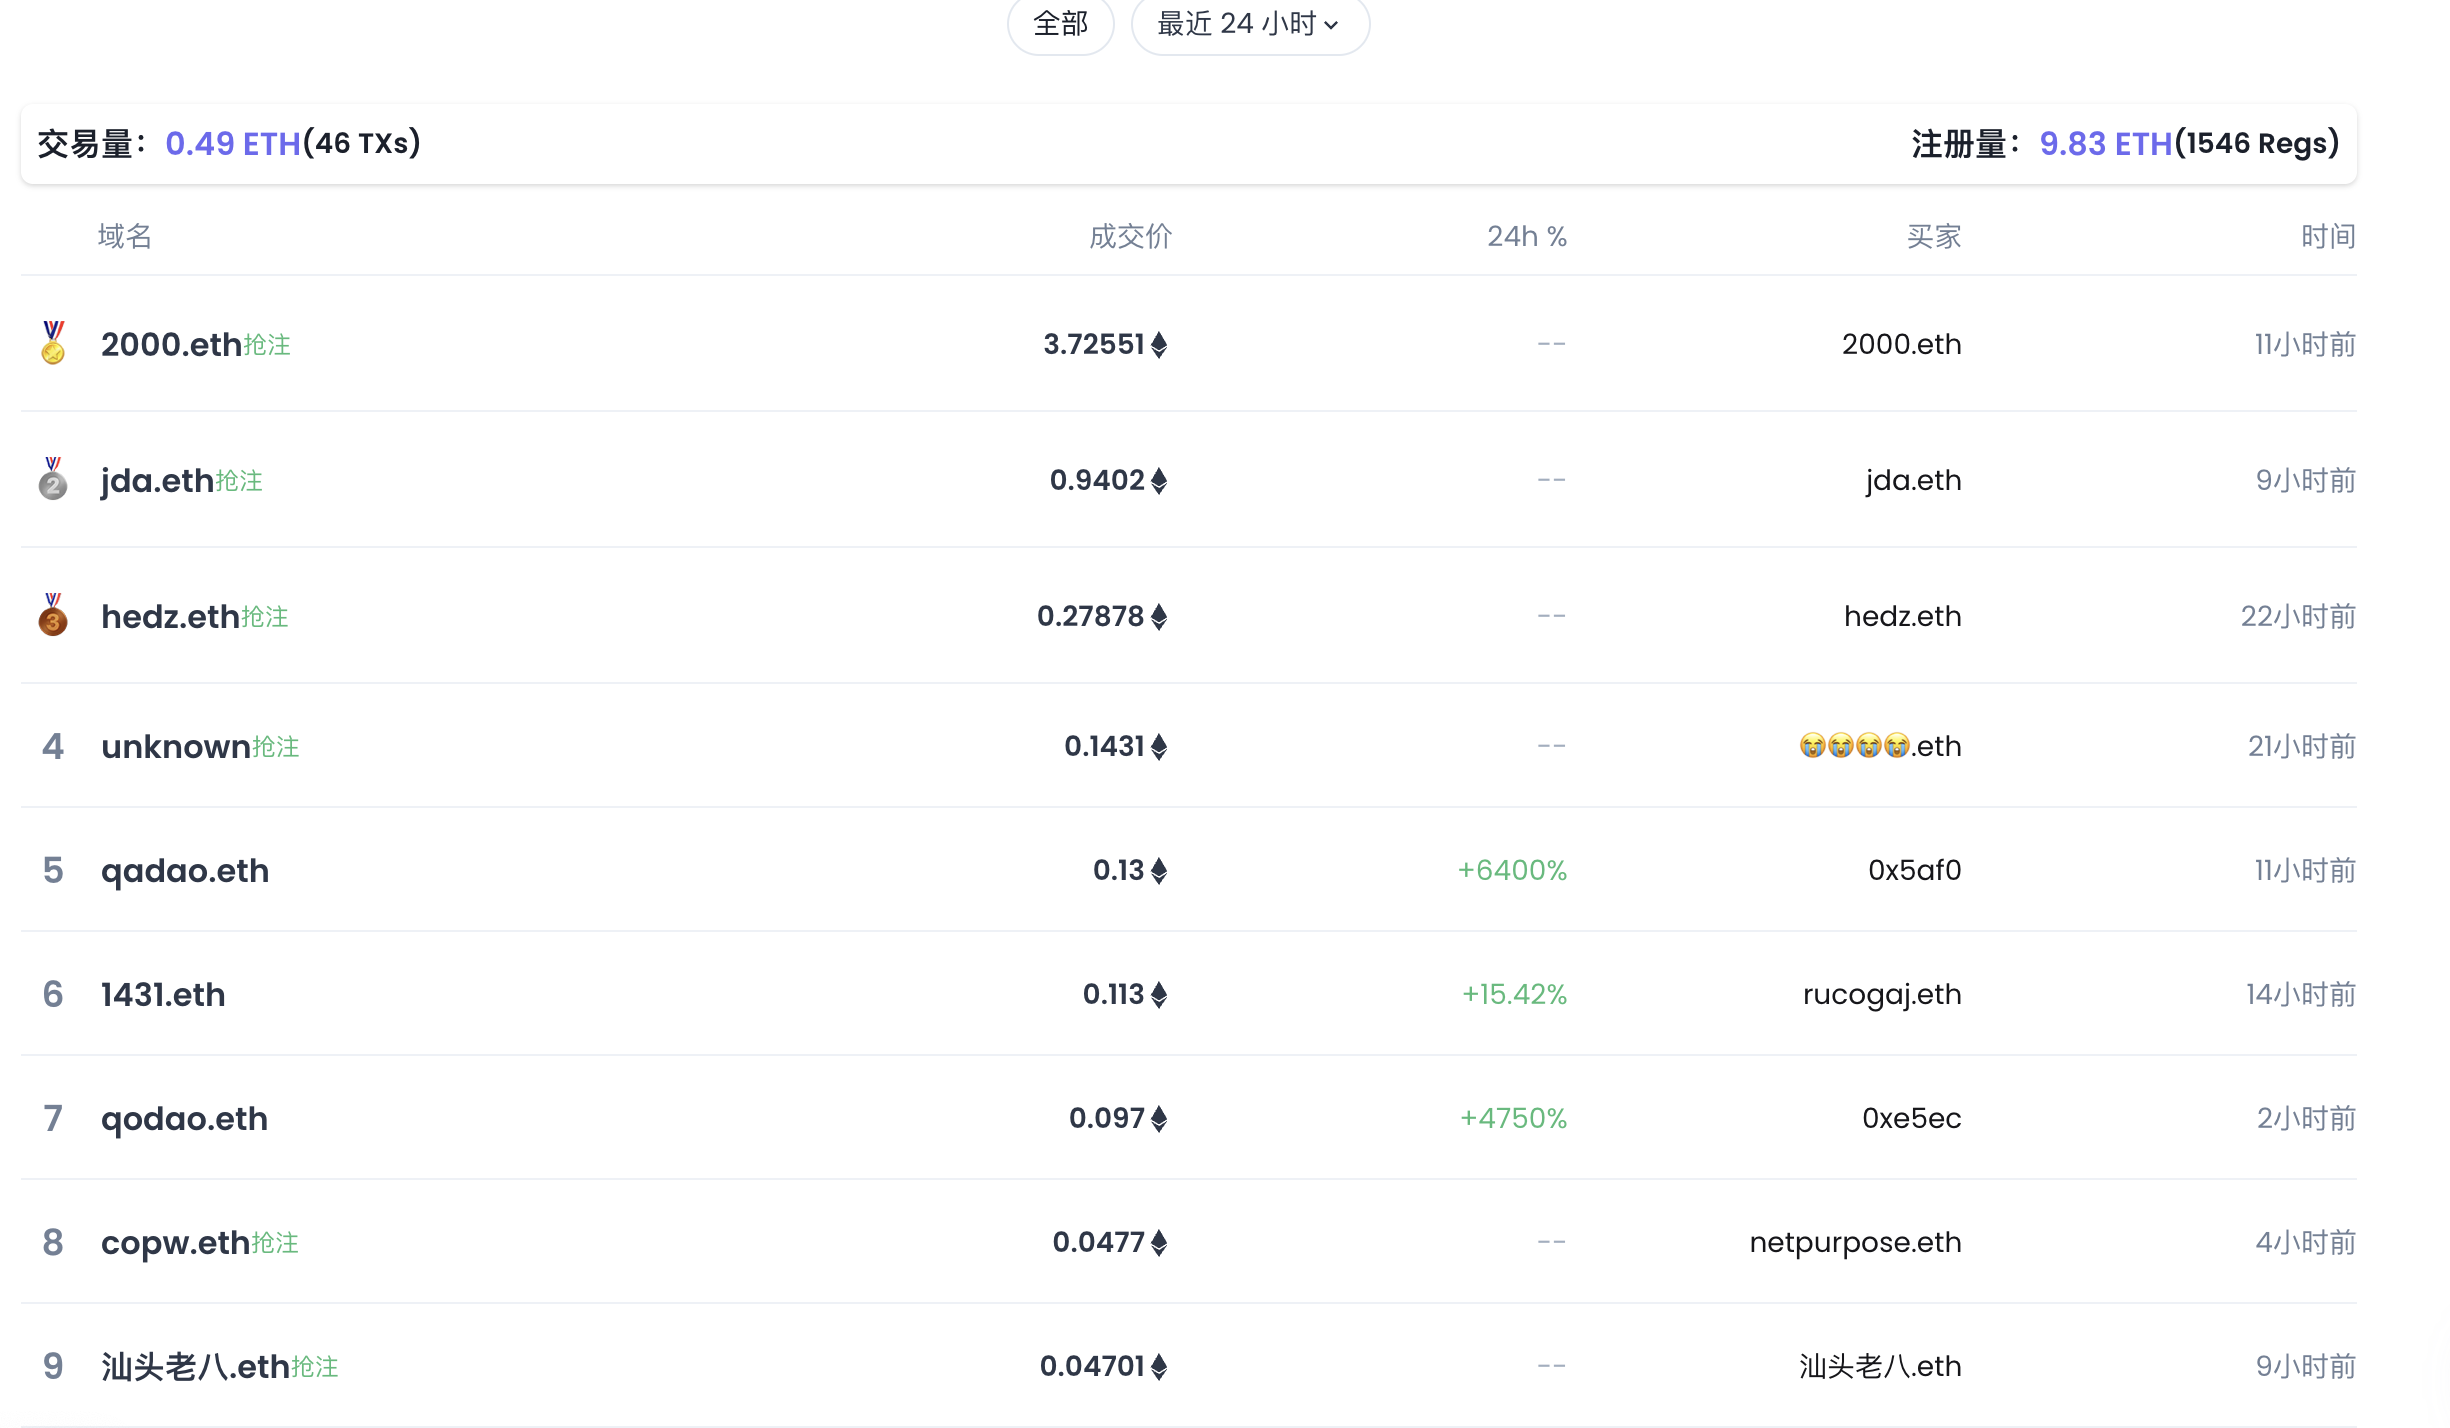
Task: Sort by the 24h % column header
Action: [1526, 236]
